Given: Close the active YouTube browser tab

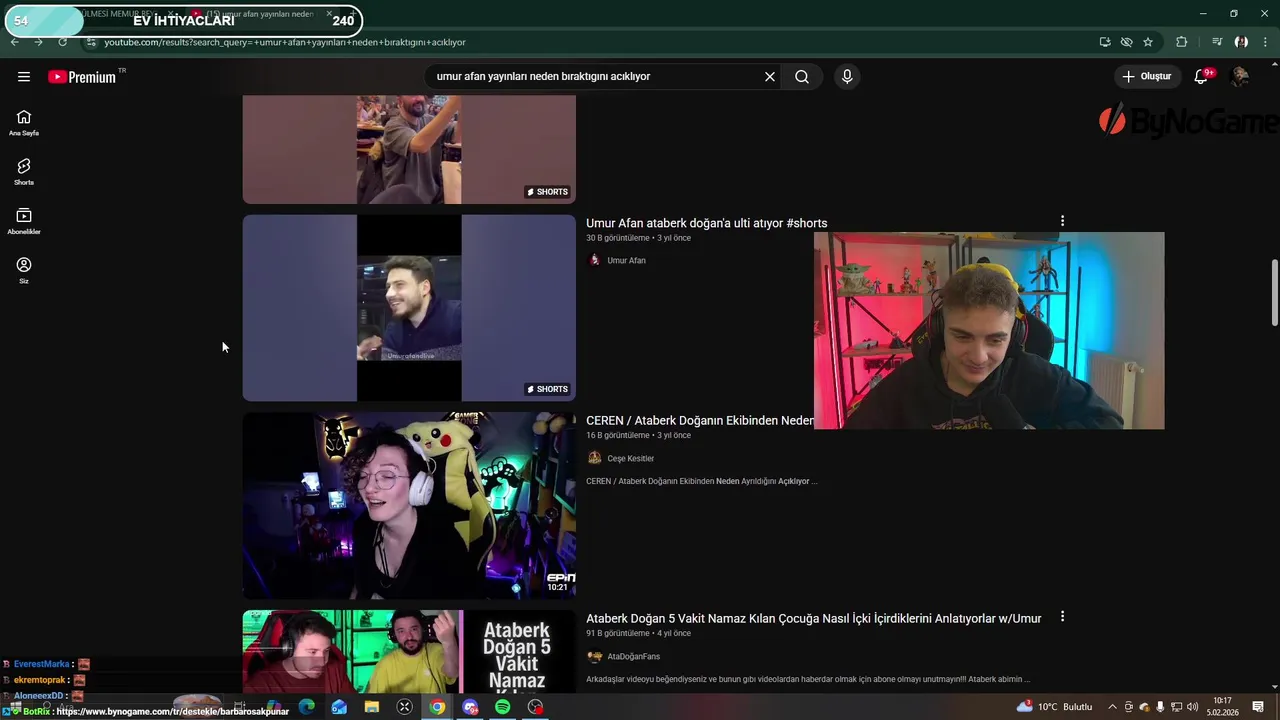Looking at the screenshot, I should (329, 14).
